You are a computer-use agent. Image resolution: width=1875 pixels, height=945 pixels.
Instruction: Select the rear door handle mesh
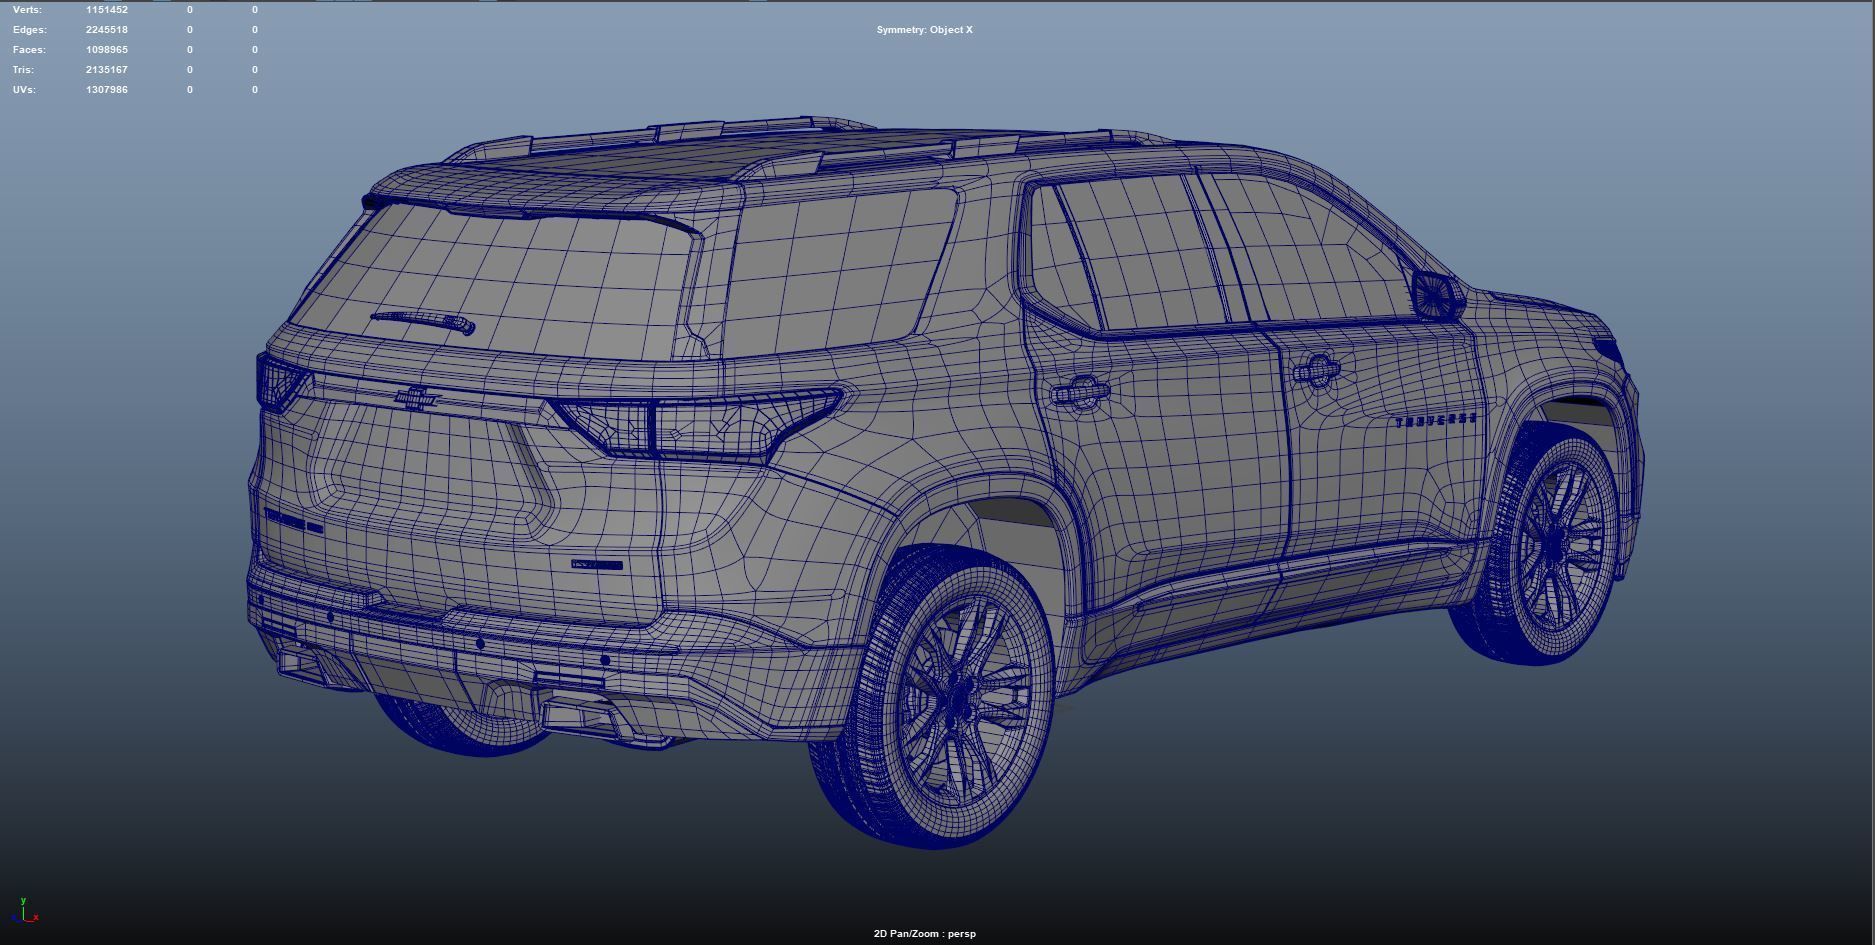point(1079,391)
